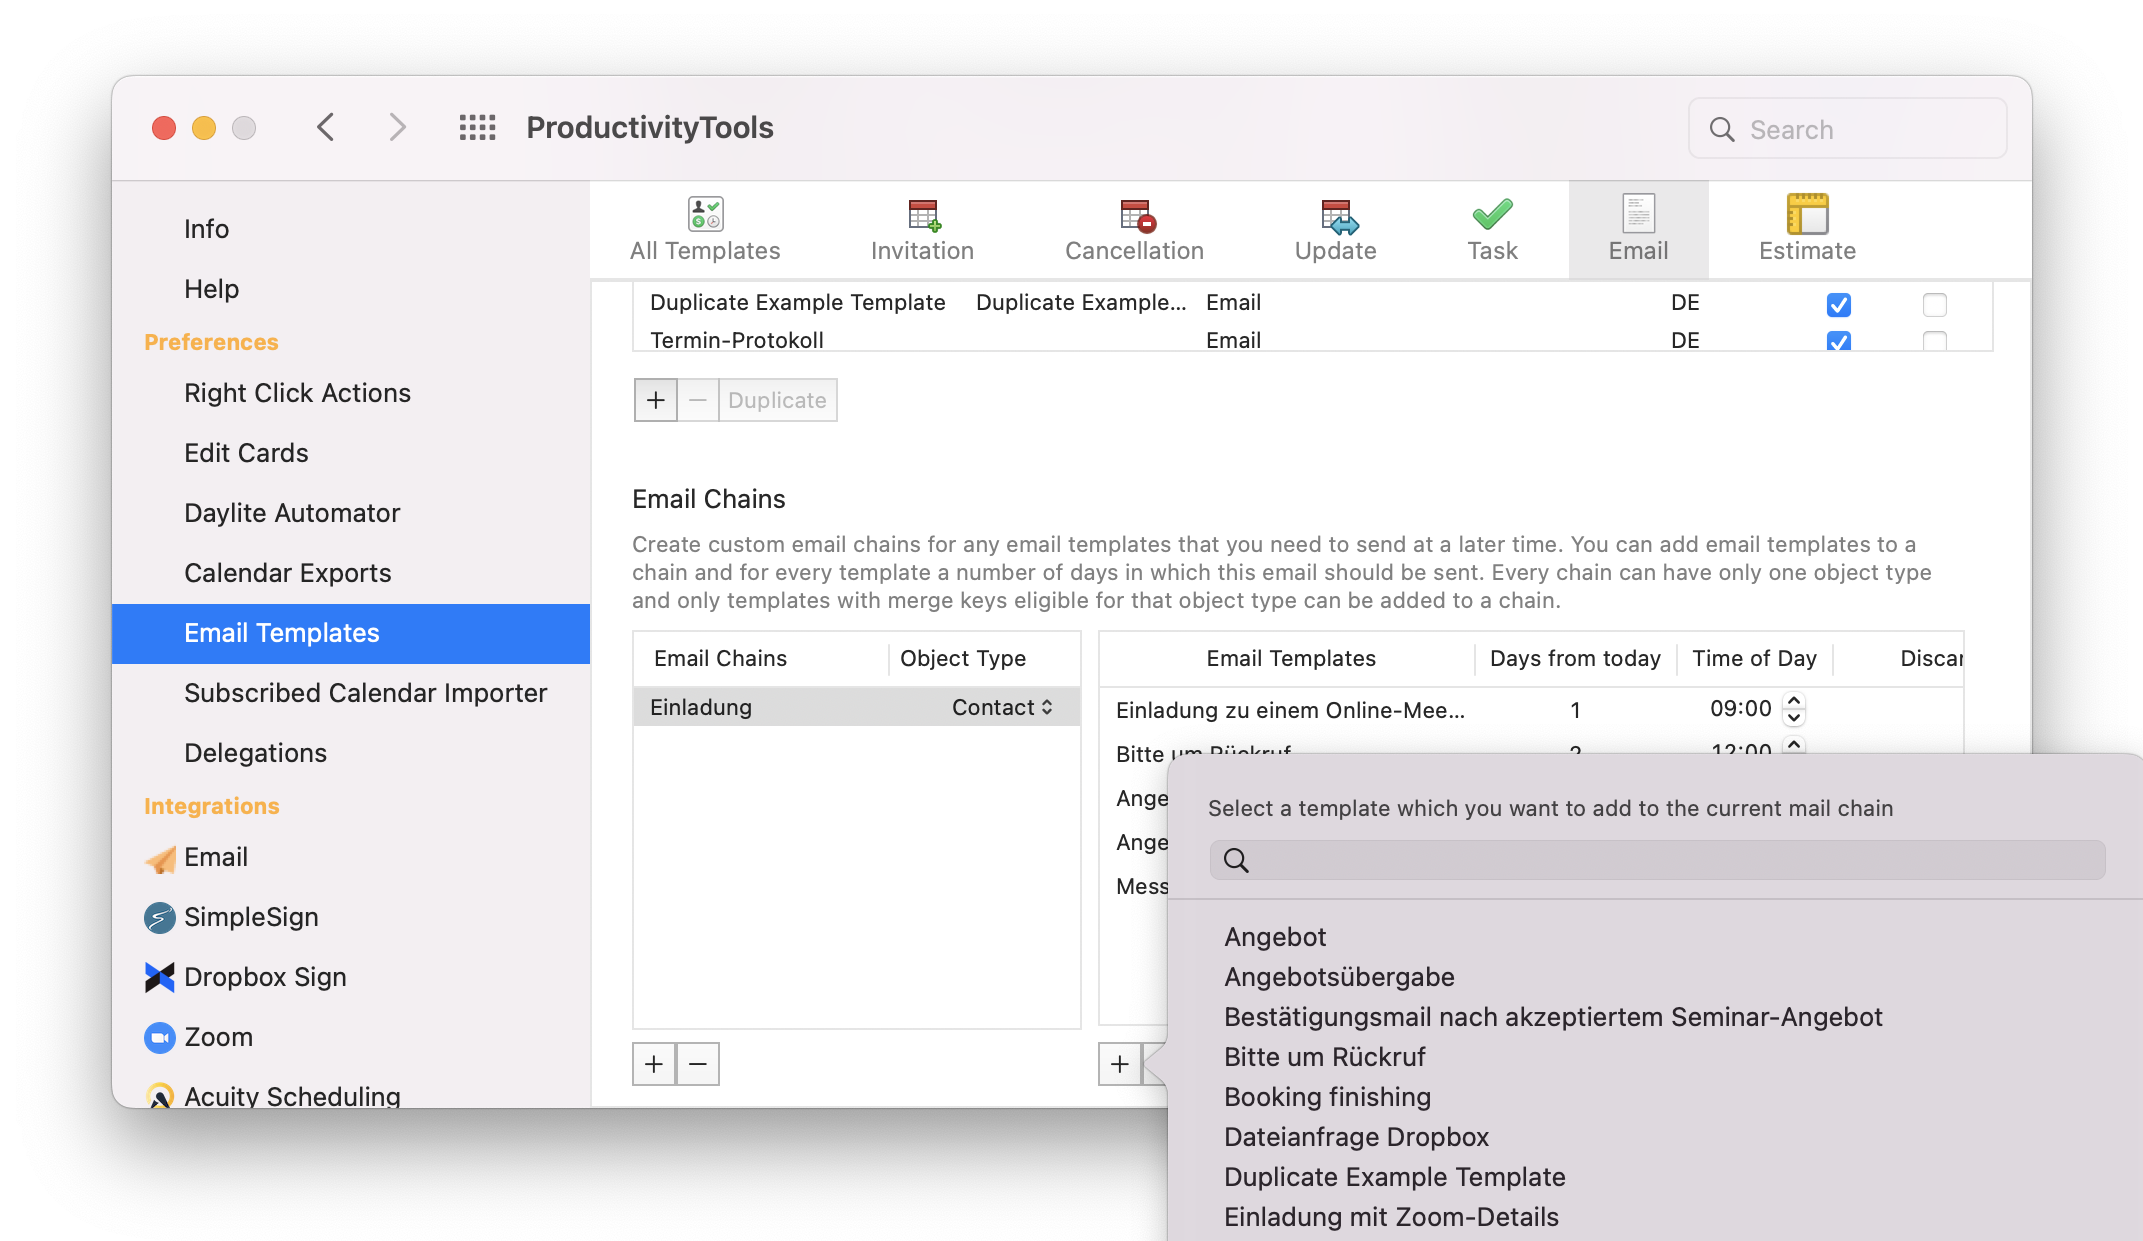Open the Contact object type dropdown
Screen dimensions: 2143x1241
(1002, 707)
